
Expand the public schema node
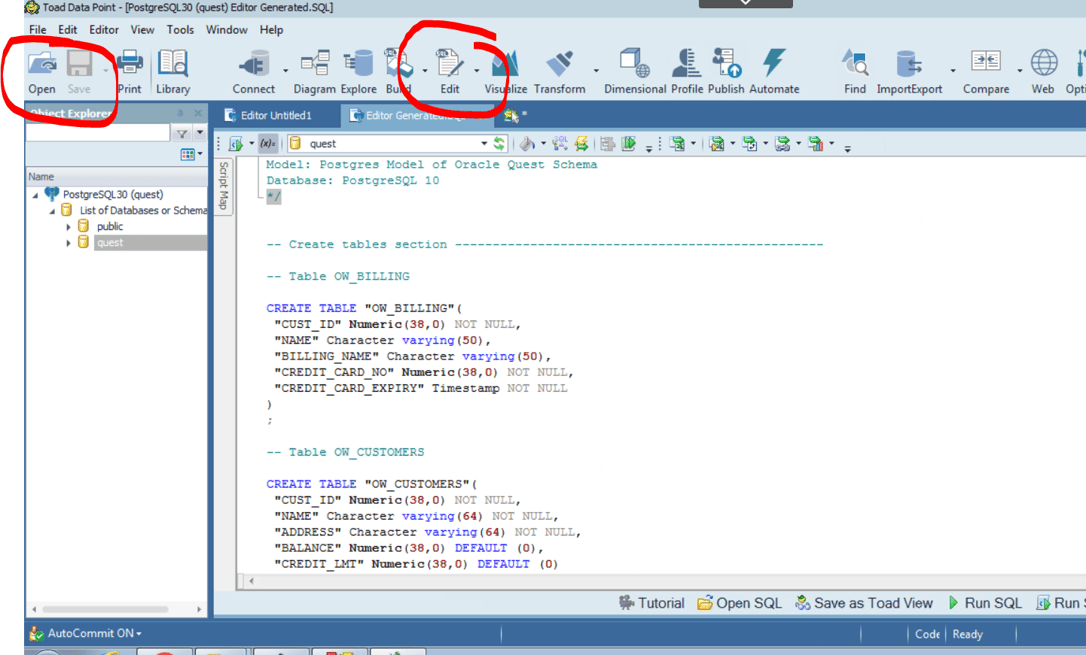[x=69, y=226]
